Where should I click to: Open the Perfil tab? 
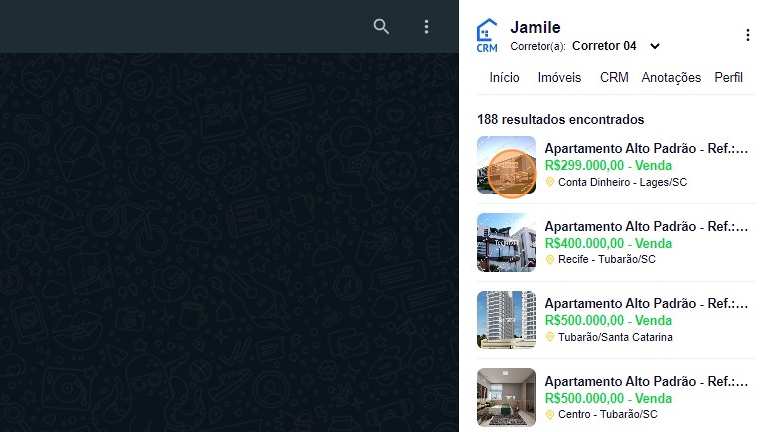coord(728,78)
